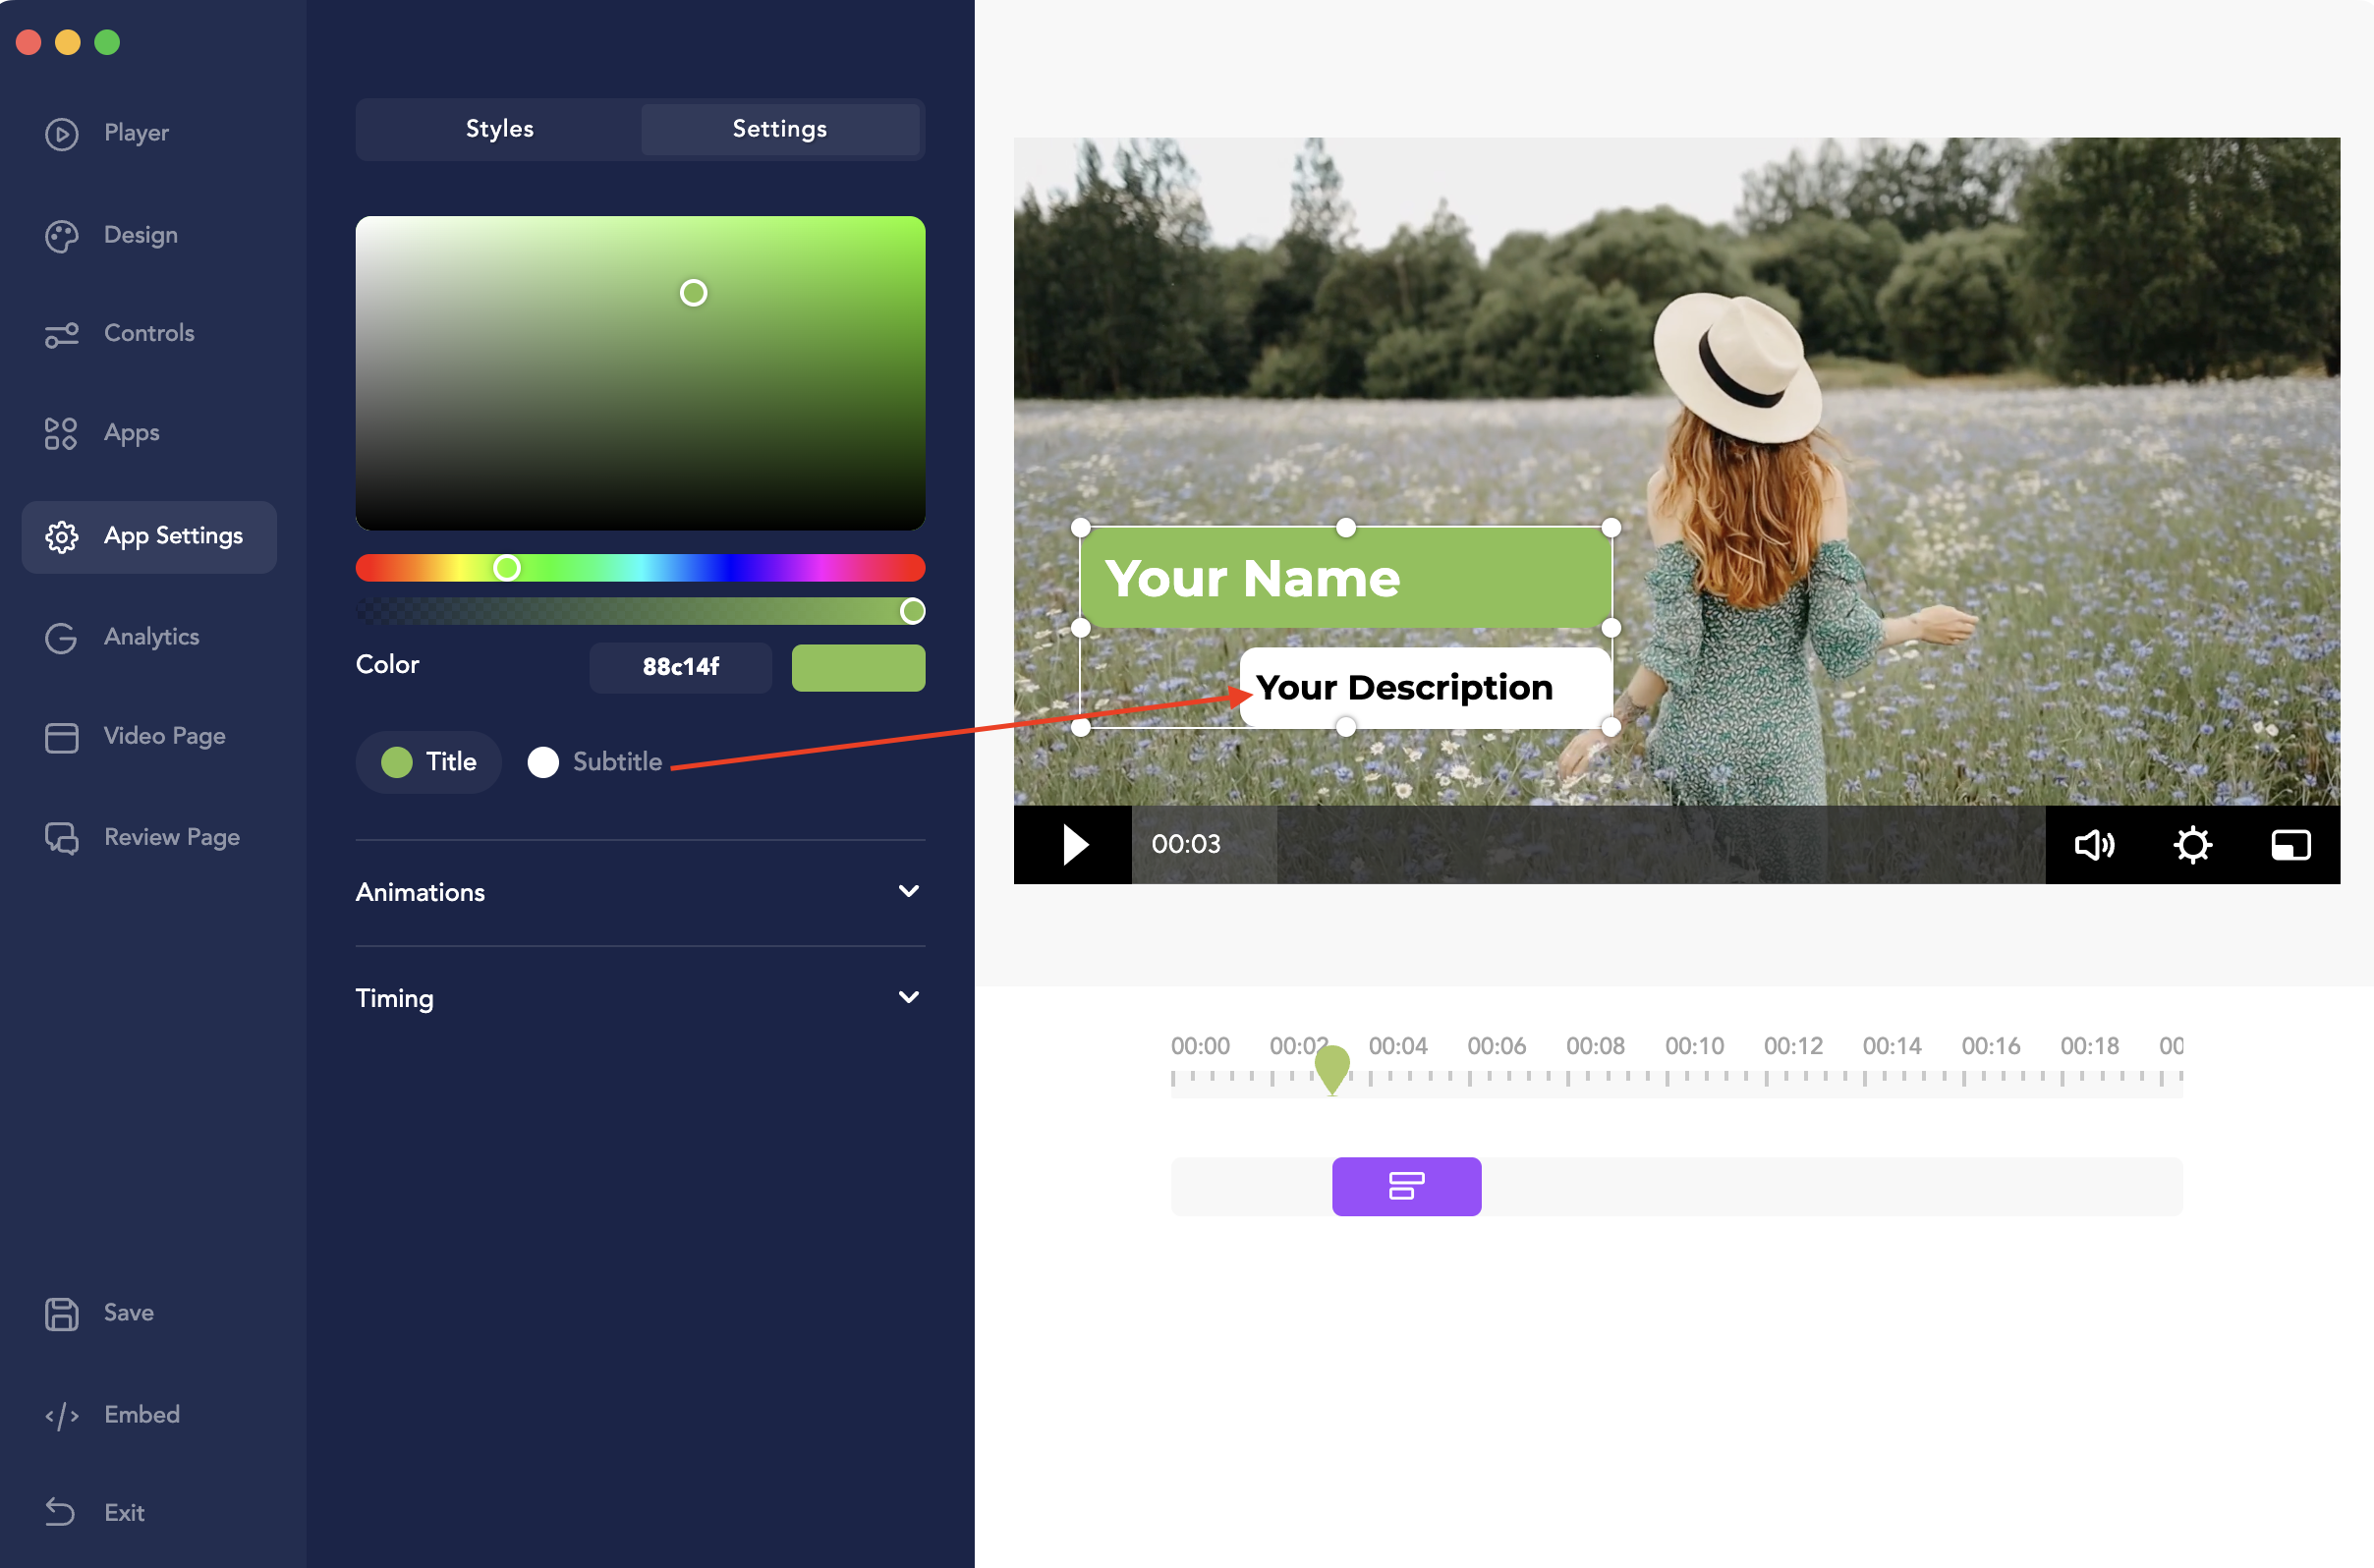Select the 'Your Description' subtitle overlay
Image resolution: width=2374 pixels, height=1568 pixels.
tap(1426, 688)
